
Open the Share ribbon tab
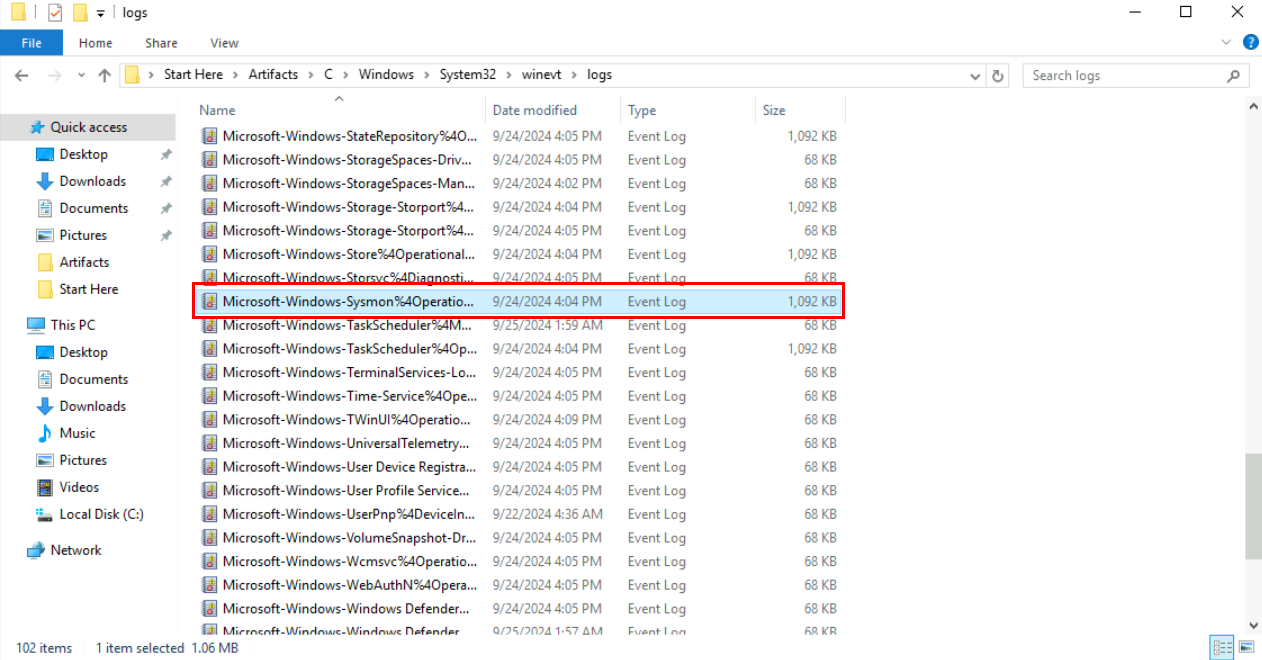coord(161,43)
